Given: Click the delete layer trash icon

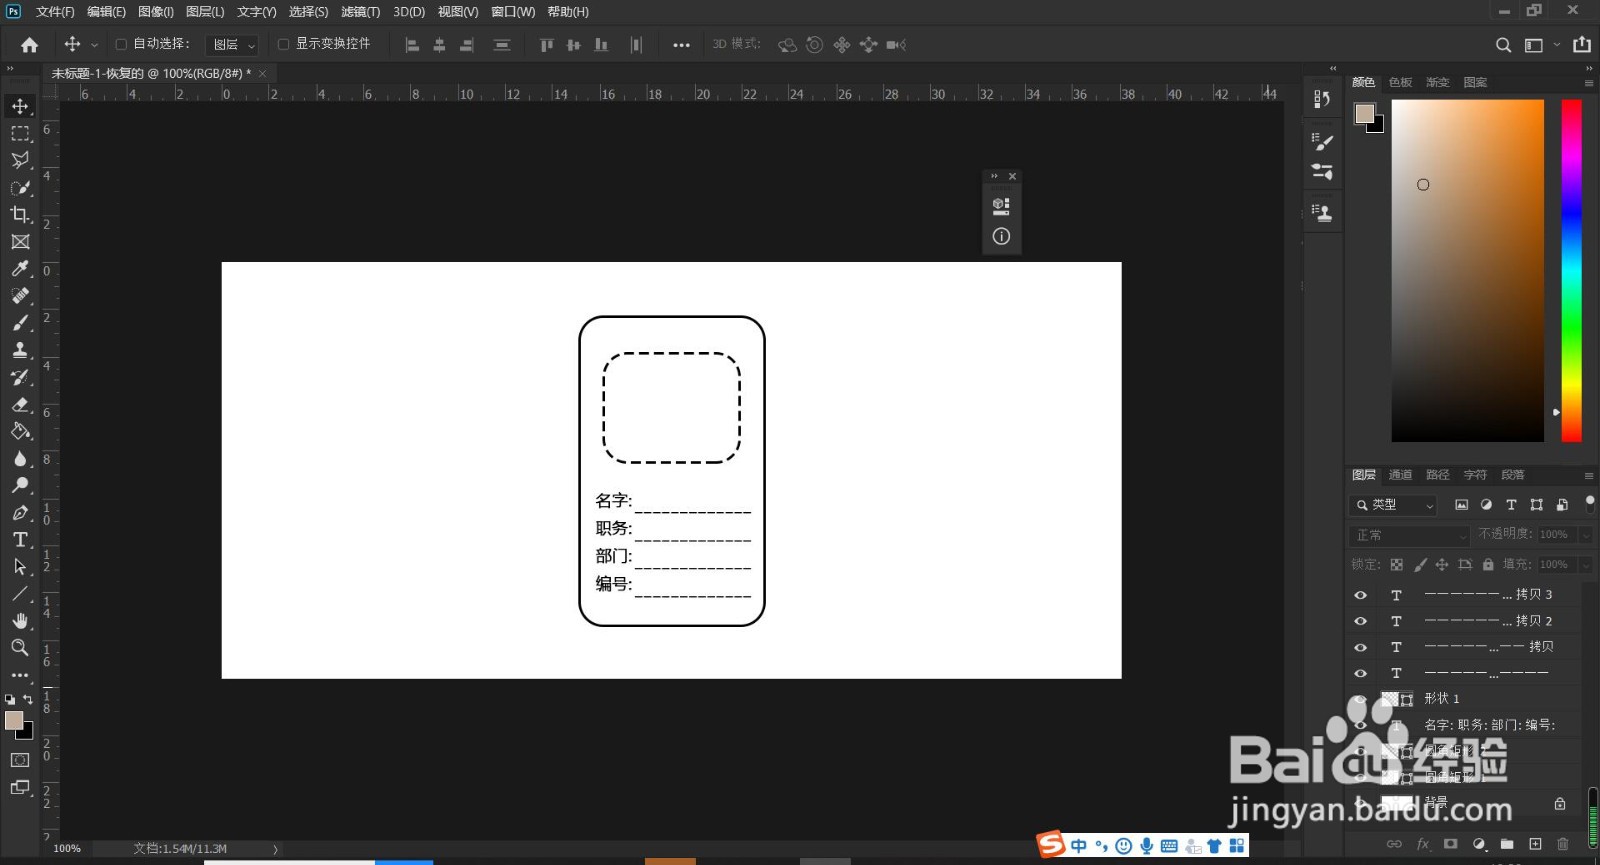Looking at the screenshot, I should (x=1563, y=844).
